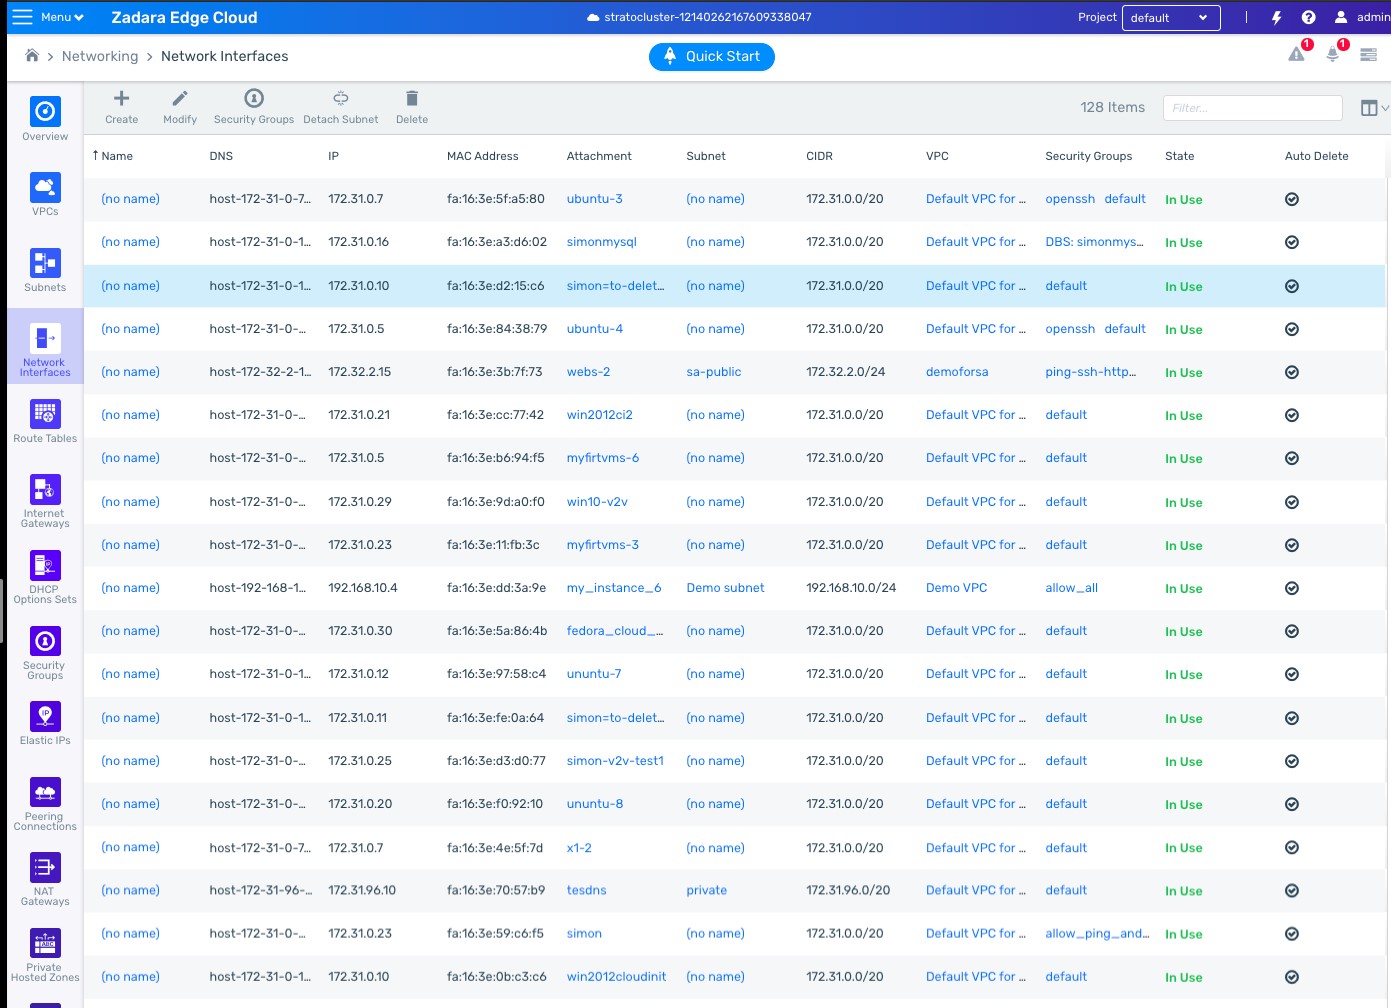Toggle Auto Delete for my_instance_6 row
The height and width of the screenshot is (1008, 1391).
[x=1292, y=588]
